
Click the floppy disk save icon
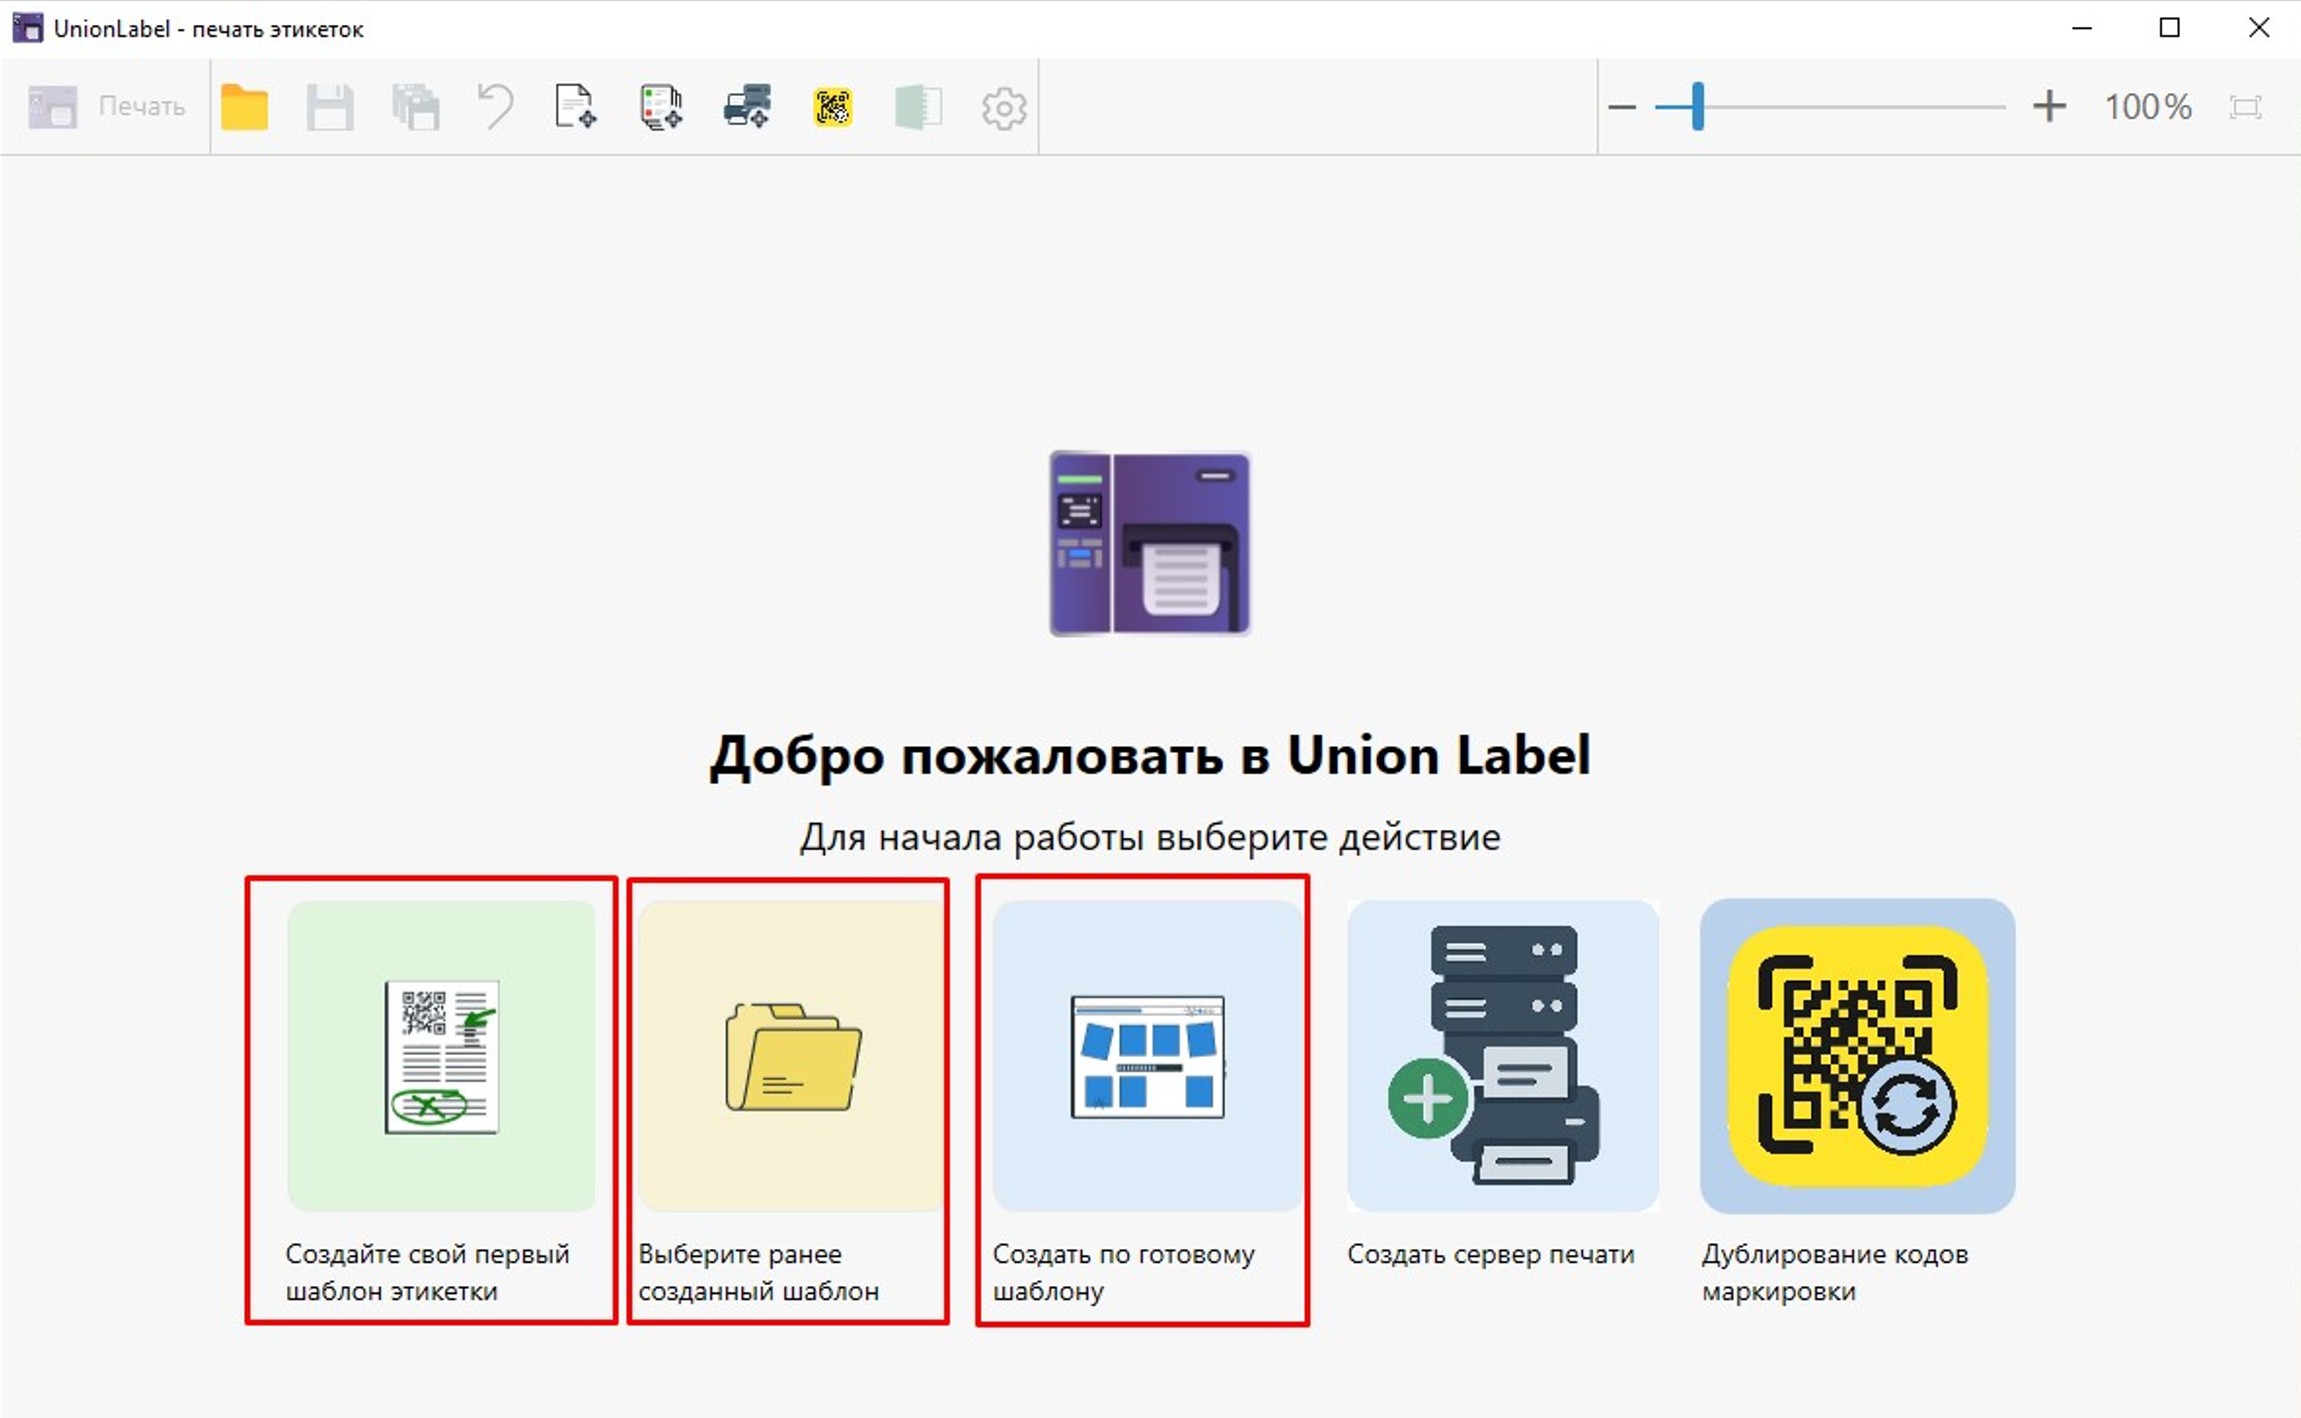pos(330,107)
